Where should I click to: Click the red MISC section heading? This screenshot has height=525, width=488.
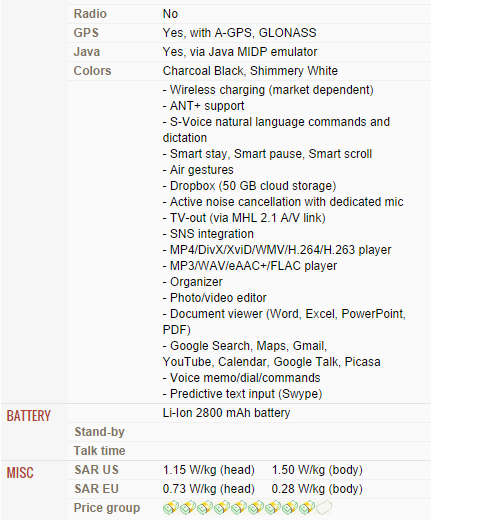coord(20,473)
